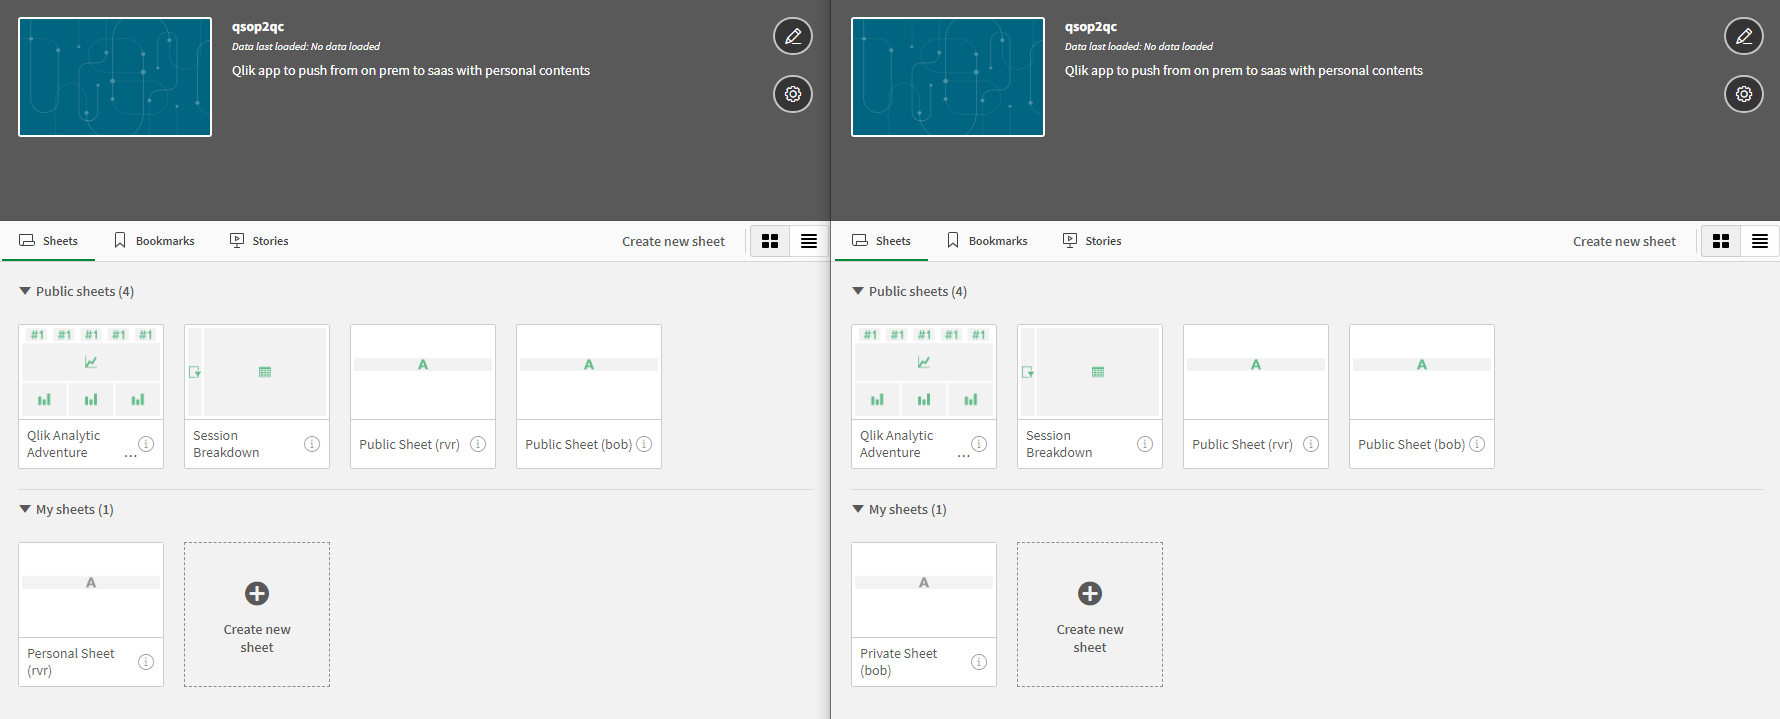Open app settings gear in right panel

[1744, 94]
